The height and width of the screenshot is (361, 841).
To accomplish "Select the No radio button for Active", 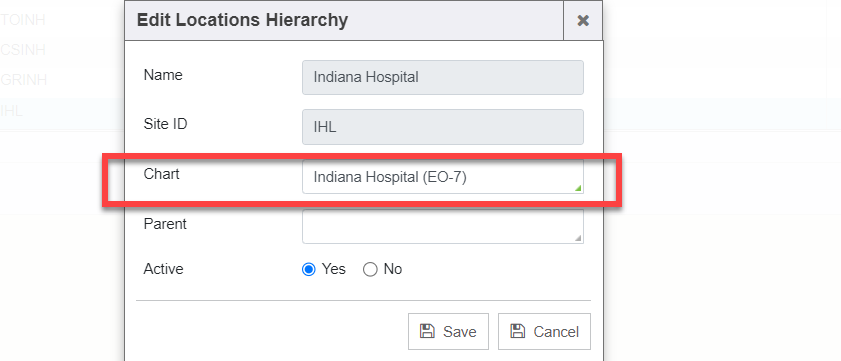I will tap(370, 269).
